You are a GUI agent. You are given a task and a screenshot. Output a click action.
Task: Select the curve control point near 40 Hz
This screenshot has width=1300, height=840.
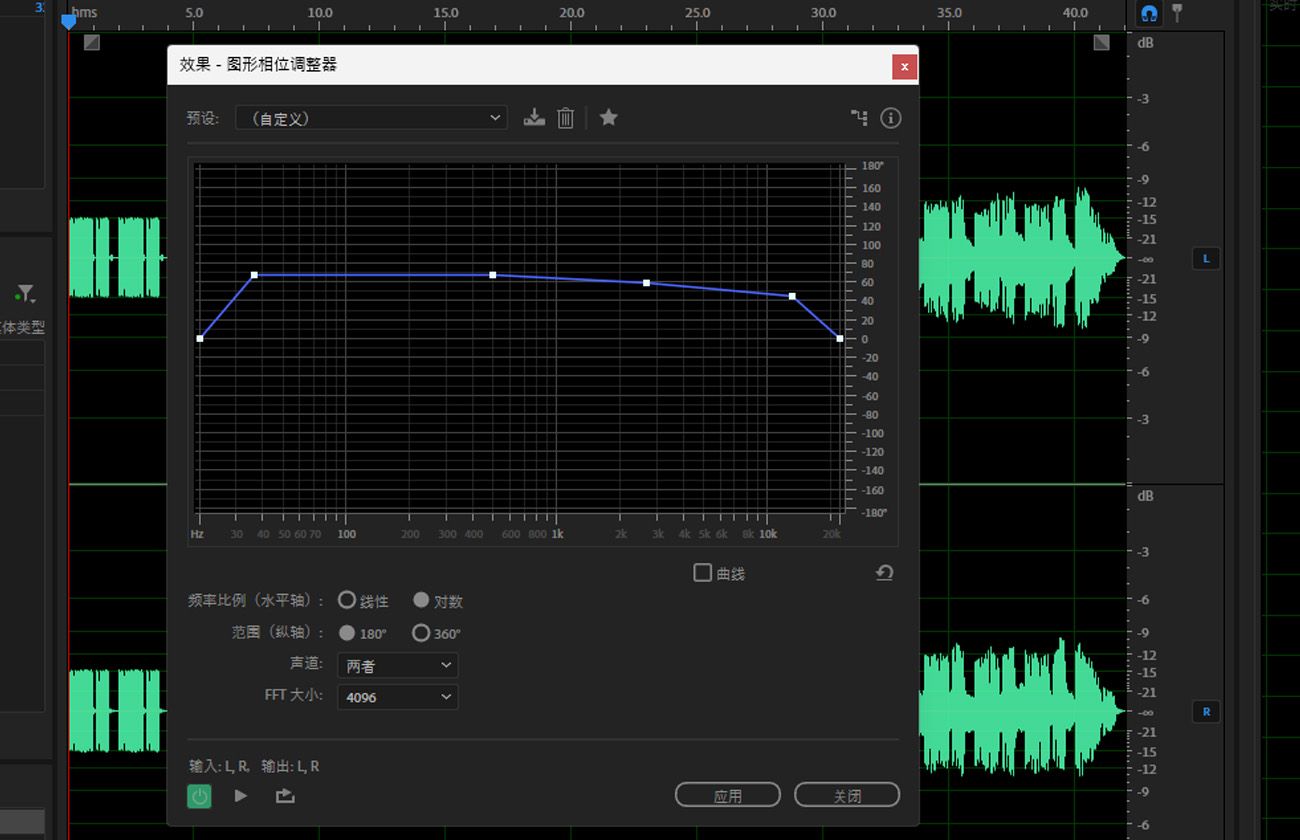254,275
